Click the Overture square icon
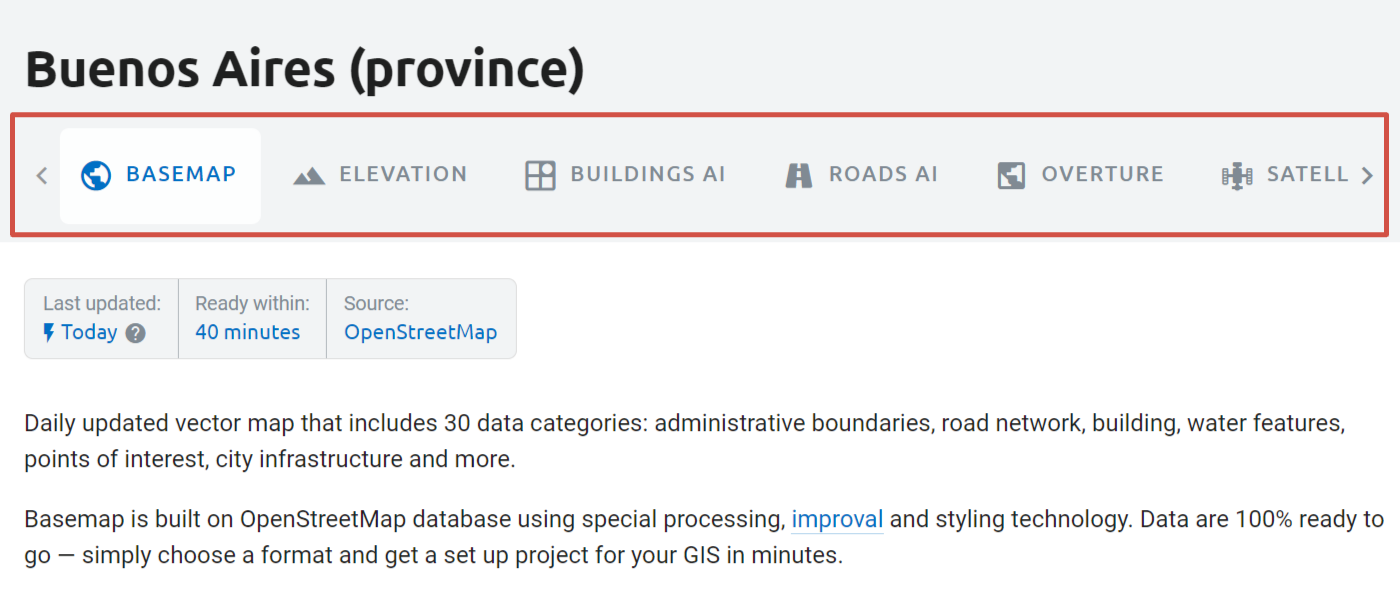 click(x=1011, y=176)
